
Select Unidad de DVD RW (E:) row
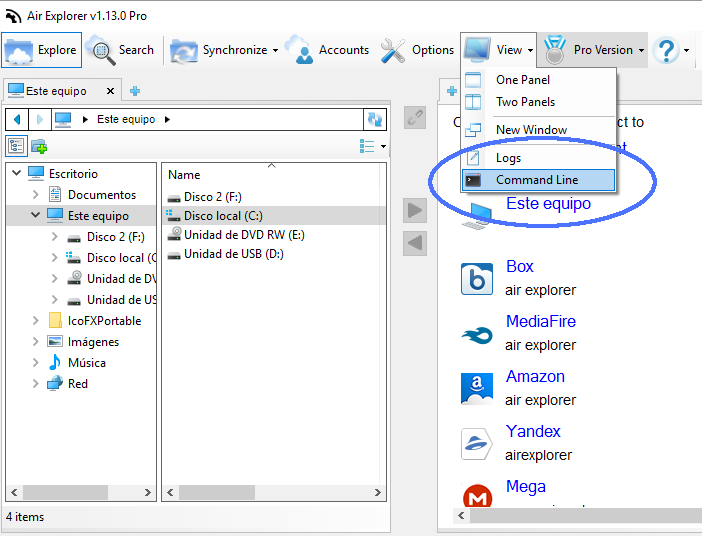[x=273, y=235]
